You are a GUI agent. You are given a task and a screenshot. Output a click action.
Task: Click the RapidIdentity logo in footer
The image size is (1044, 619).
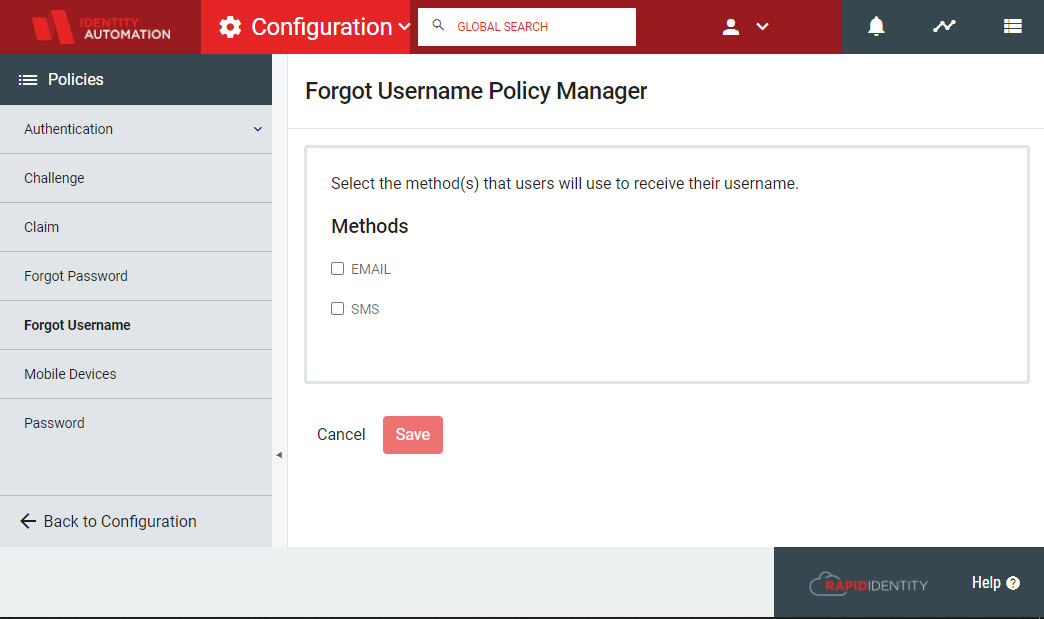pos(868,584)
